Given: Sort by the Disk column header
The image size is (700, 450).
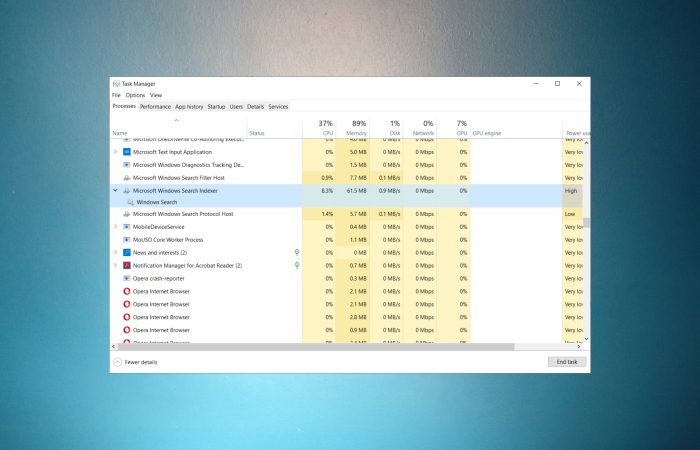Looking at the screenshot, I should pos(387,129).
